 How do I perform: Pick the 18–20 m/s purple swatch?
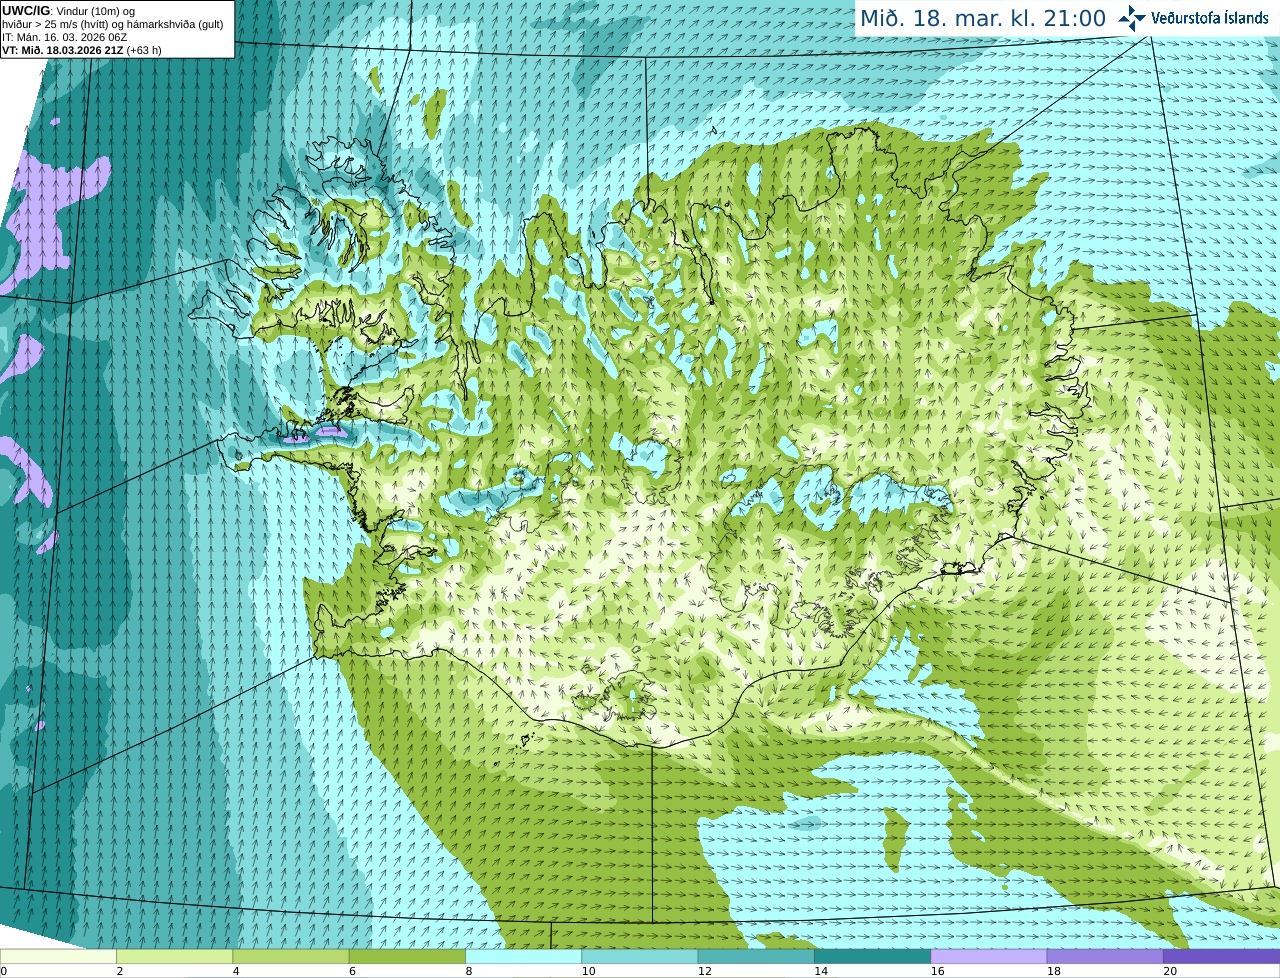1105,956
